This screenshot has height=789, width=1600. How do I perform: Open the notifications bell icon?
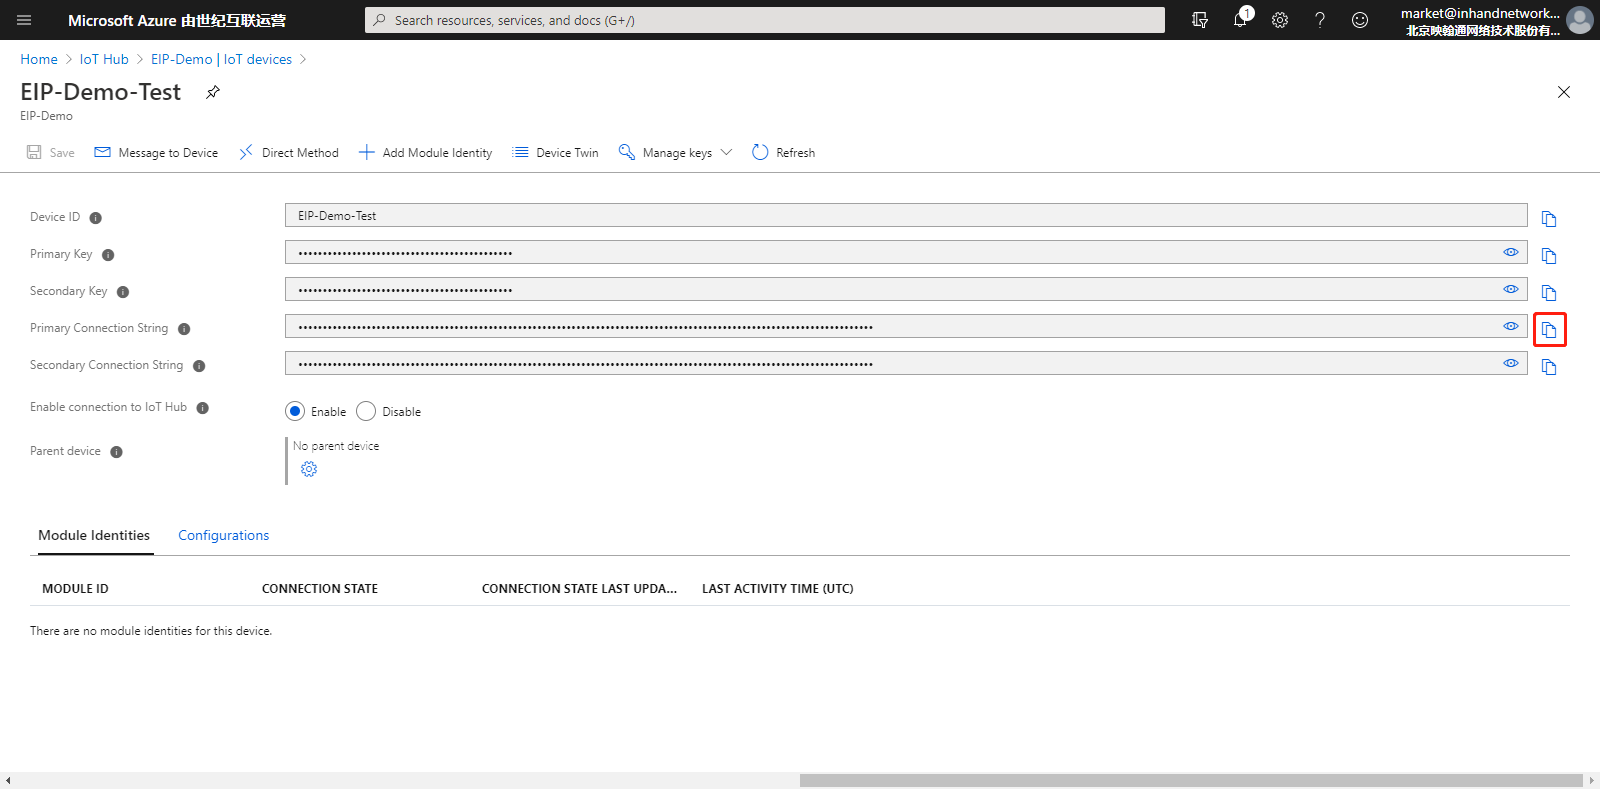point(1241,19)
